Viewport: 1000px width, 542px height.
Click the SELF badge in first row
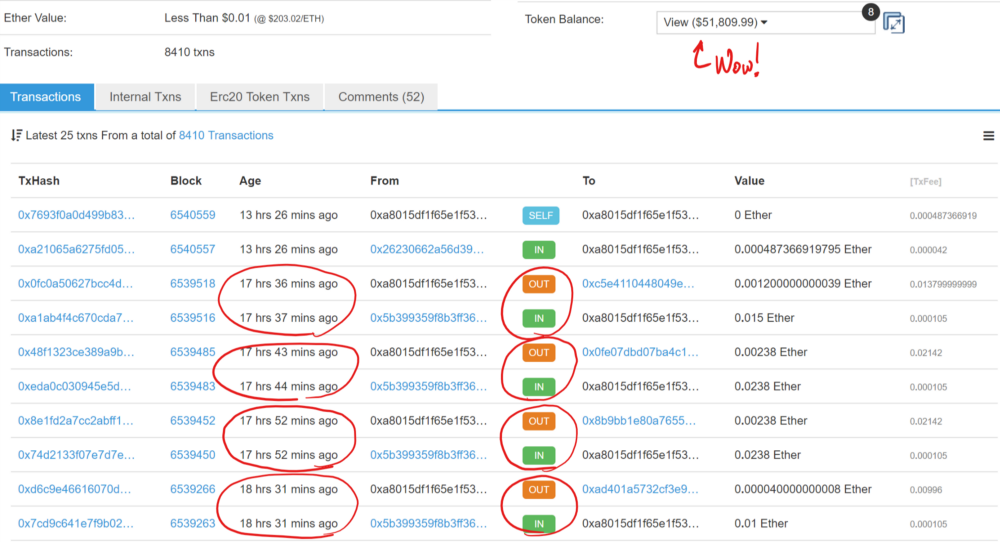pos(540,216)
